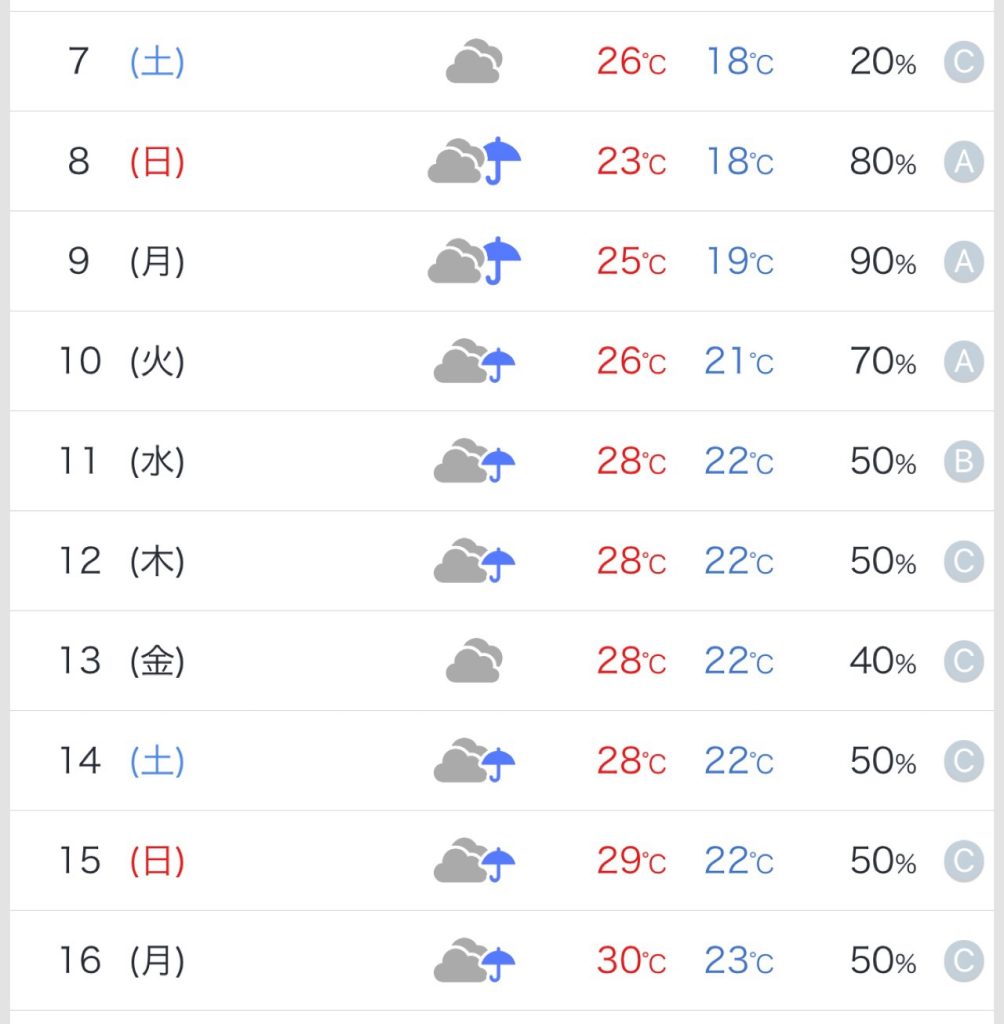Screen dimensions: 1004x1024
Task: Tap the 21°C low temperature on day 10
Action: (739, 361)
